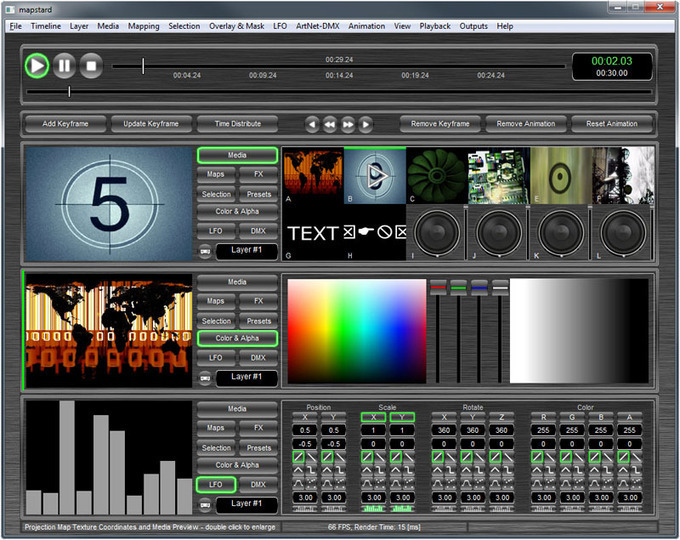680x540 pixels.
Task: Open the Layer #1 selector in bottom panel
Action: (x=245, y=503)
